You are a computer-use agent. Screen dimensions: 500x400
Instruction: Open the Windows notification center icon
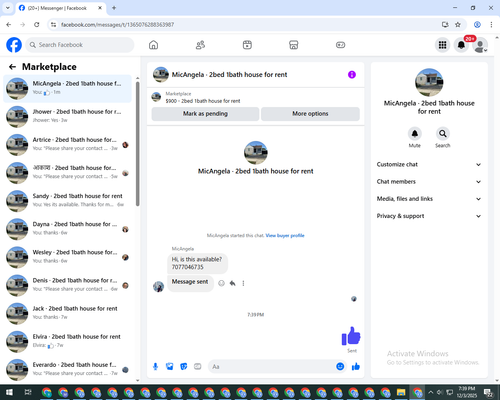489,393
